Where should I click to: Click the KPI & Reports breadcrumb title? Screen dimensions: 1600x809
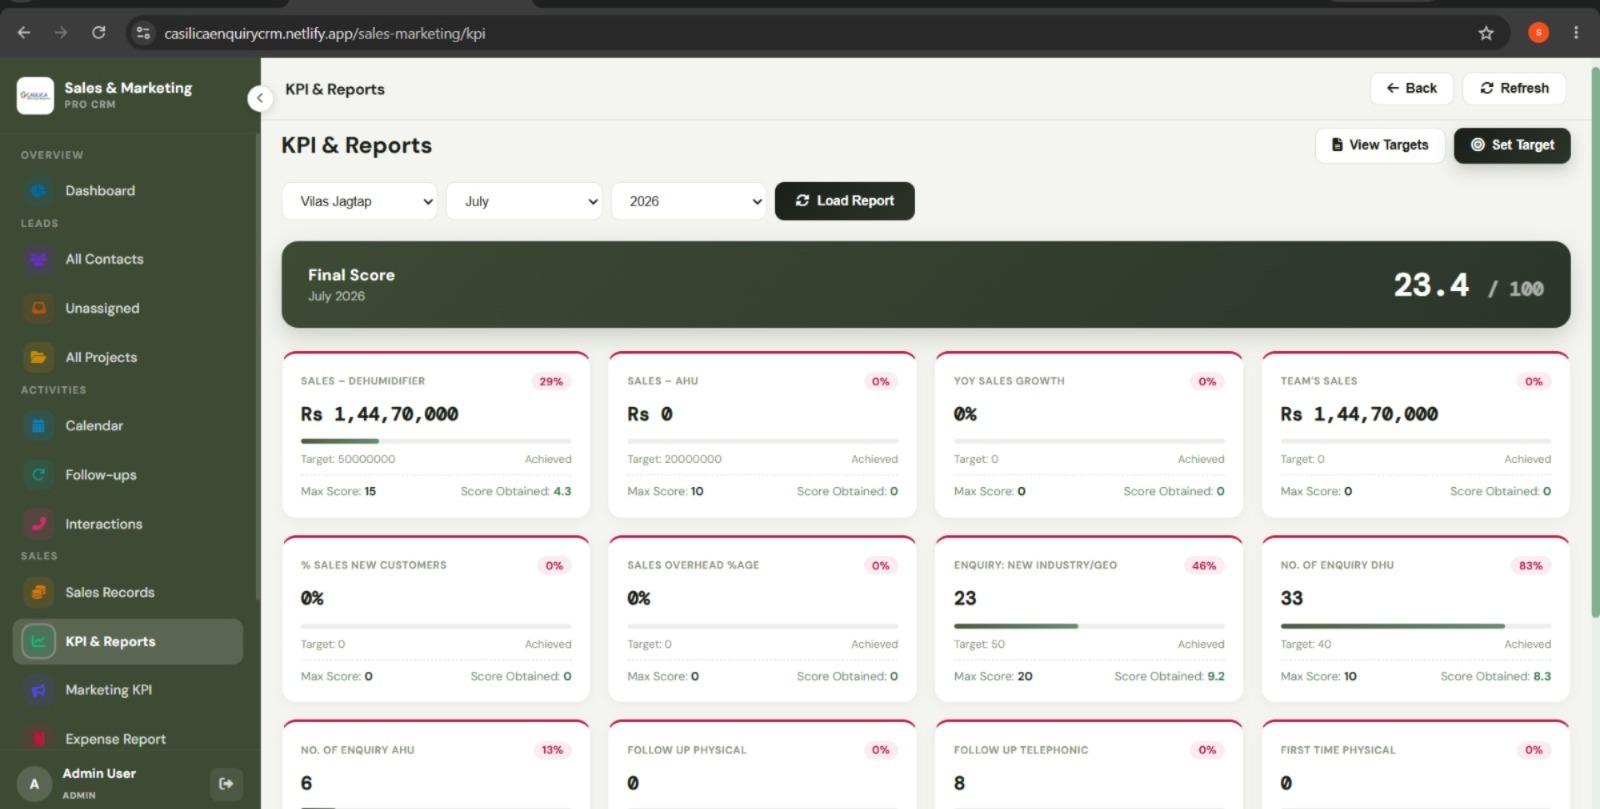coord(335,89)
